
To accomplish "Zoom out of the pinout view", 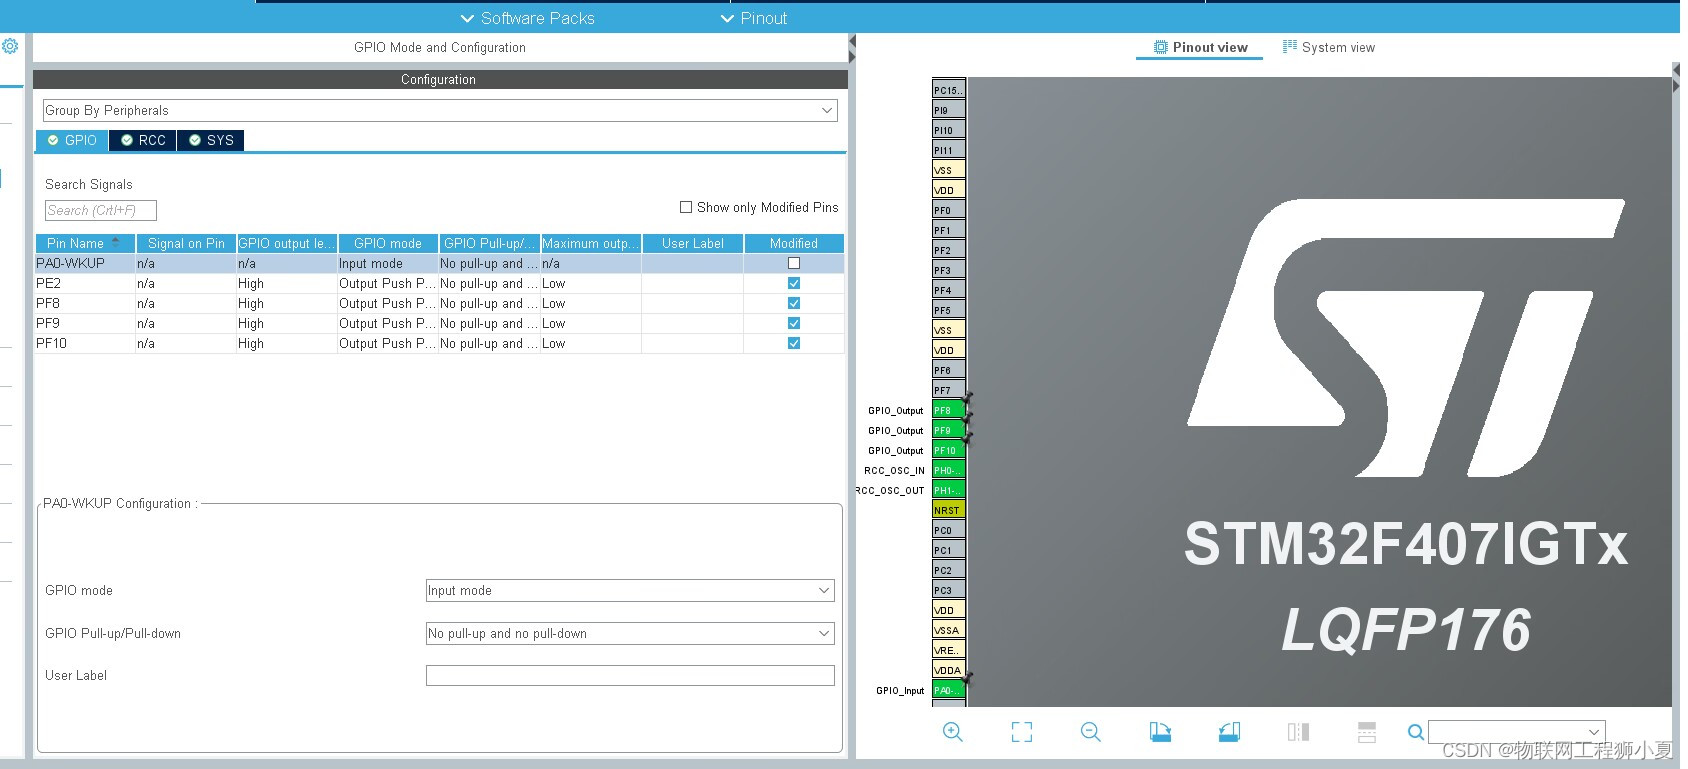I will point(1091,732).
